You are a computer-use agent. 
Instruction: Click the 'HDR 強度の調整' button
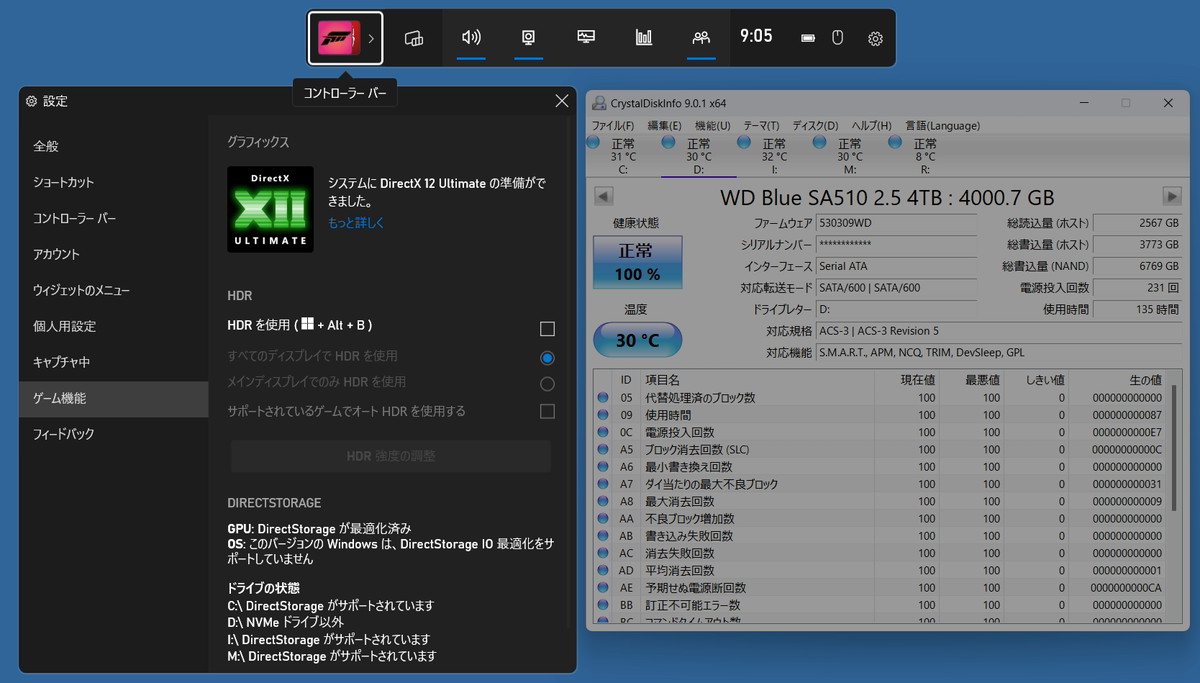391,456
